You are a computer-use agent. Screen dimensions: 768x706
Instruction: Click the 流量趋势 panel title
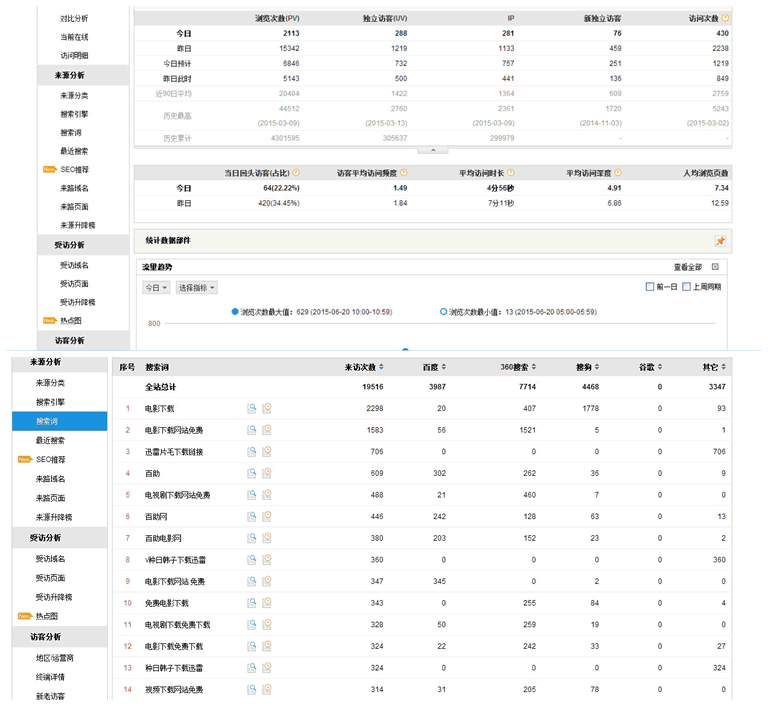tap(157, 267)
